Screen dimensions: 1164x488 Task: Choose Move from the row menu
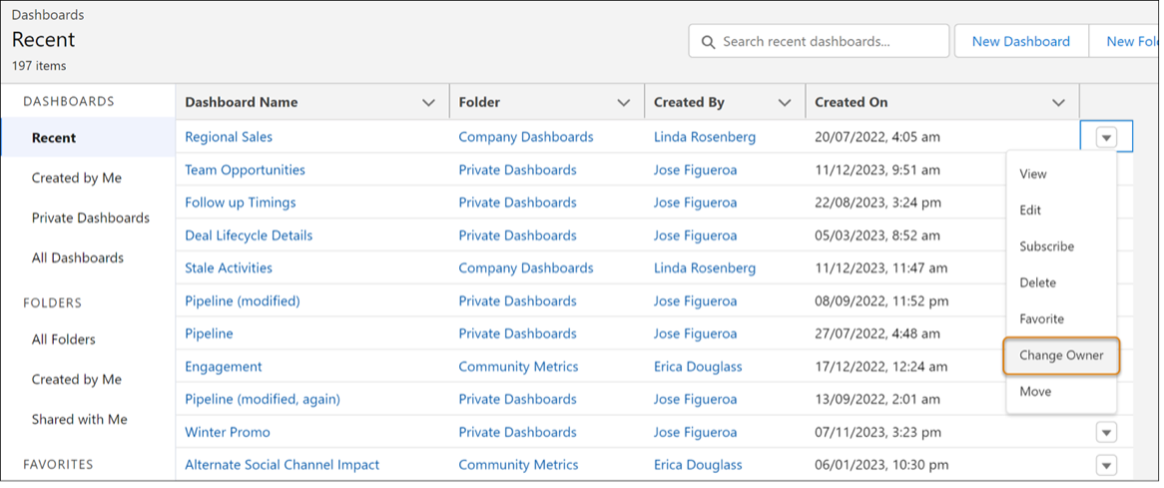[1035, 391]
